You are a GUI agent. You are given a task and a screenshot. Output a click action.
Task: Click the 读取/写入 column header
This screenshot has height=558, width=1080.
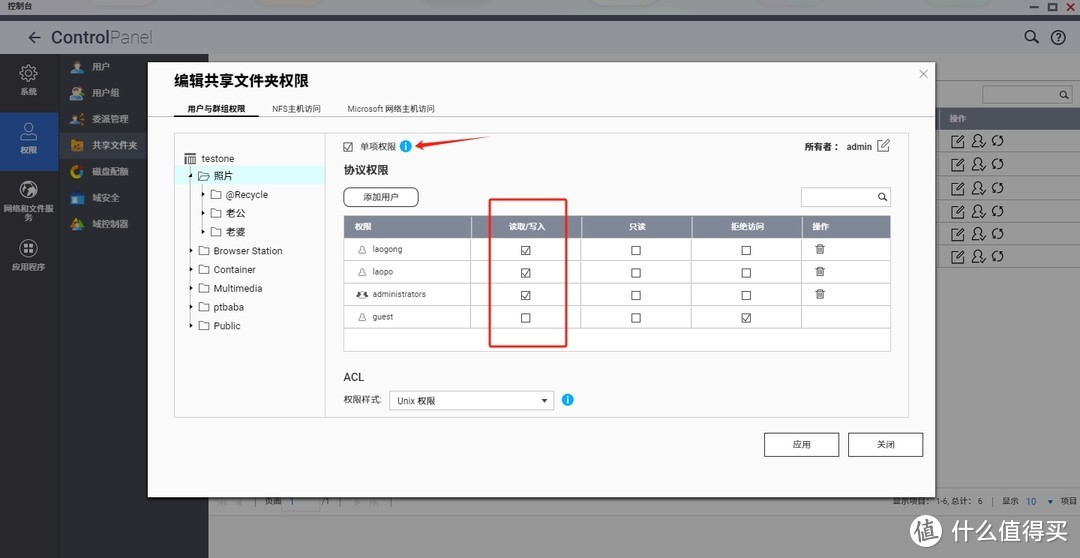526,227
